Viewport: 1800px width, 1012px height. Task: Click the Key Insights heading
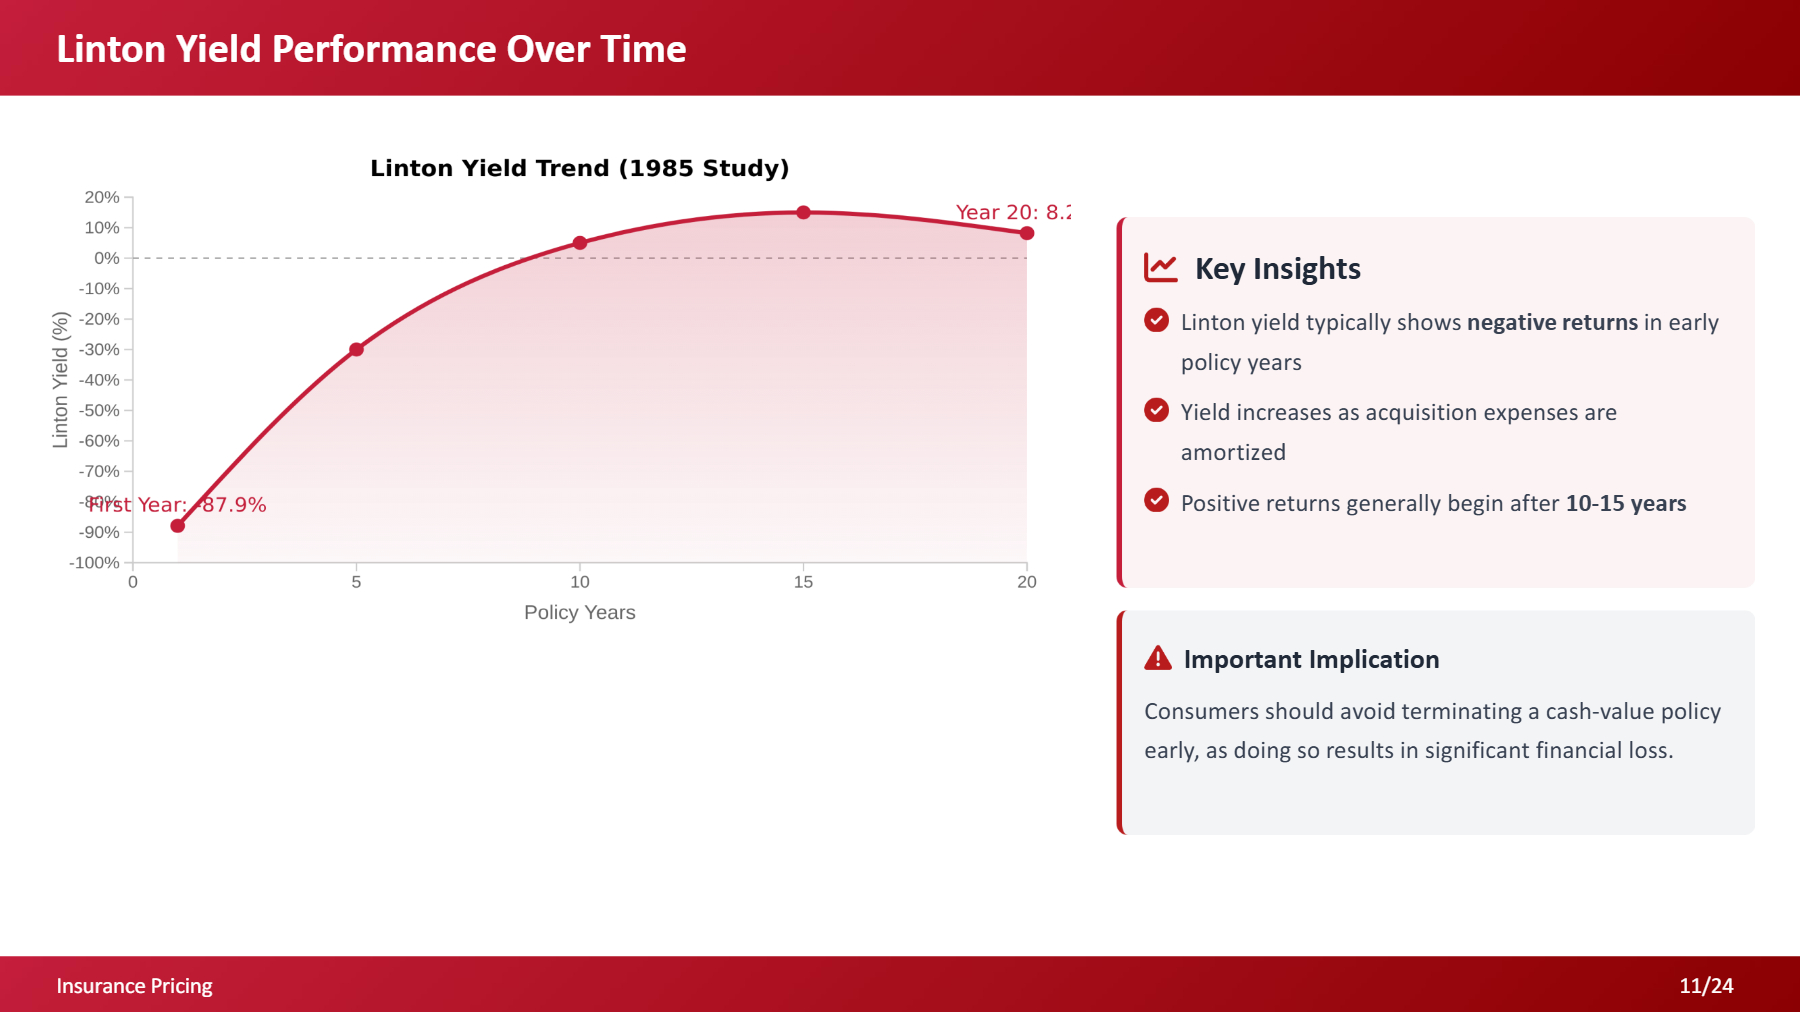pos(1277,269)
